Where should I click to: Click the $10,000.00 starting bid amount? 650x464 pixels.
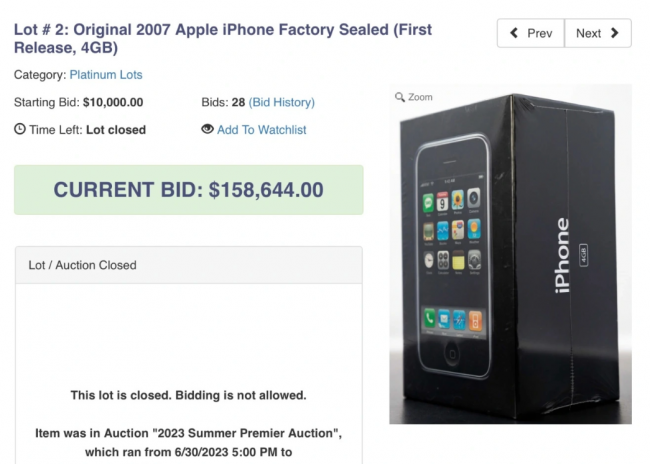click(113, 102)
